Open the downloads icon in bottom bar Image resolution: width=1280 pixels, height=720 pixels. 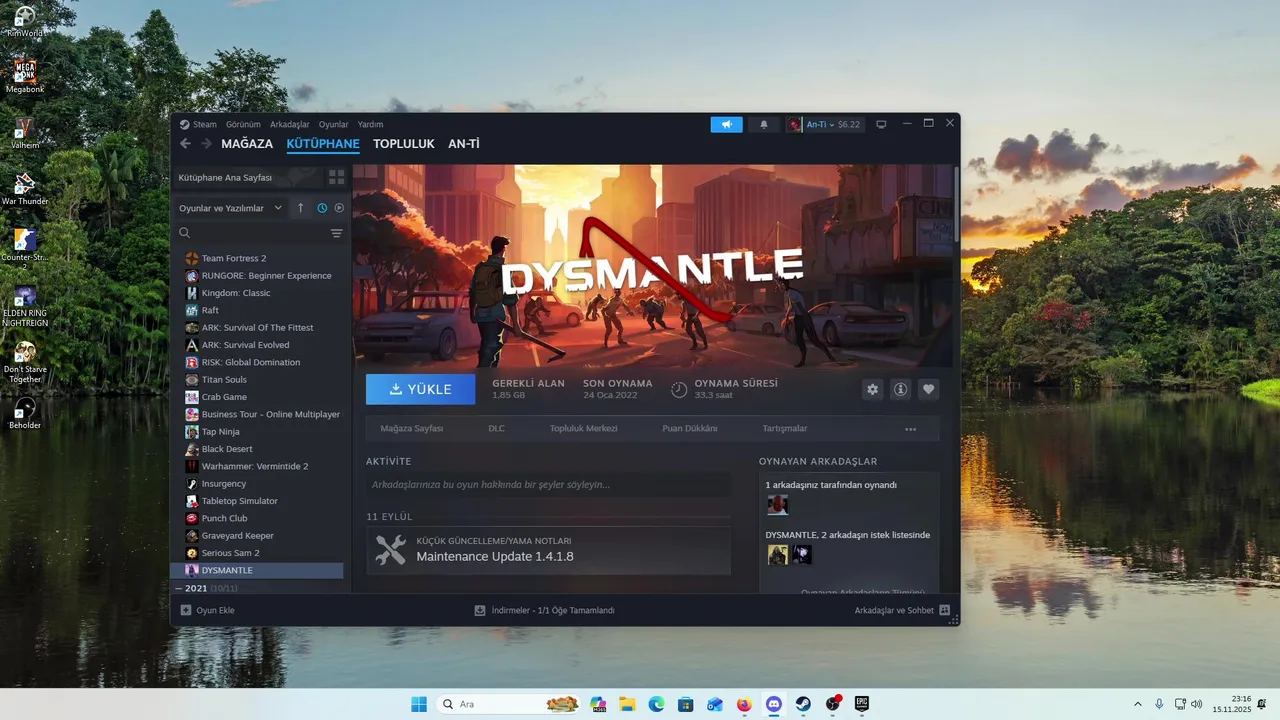pyautogui.click(x=480, y=610)
